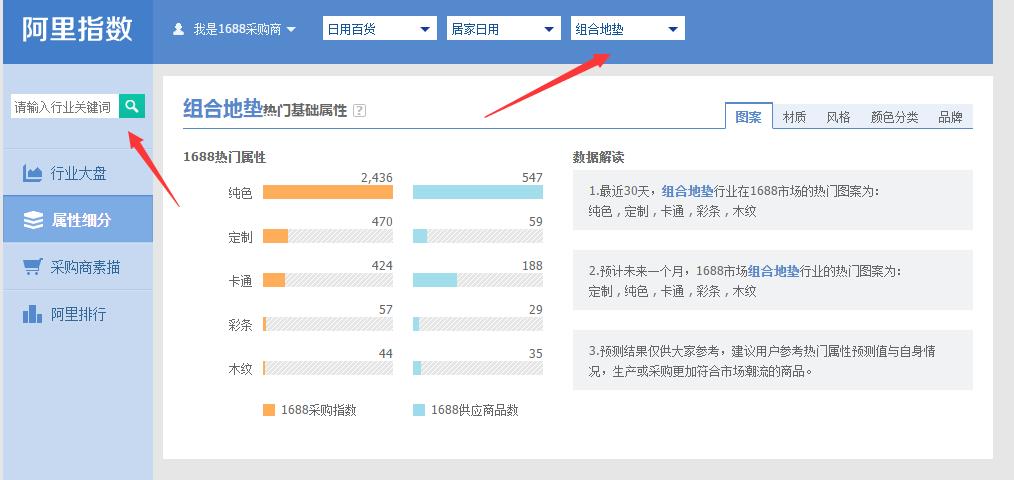1014x480 pixels.
Task: Open 阿里排行 in the sidebar
Action: [x=78, y=314]
